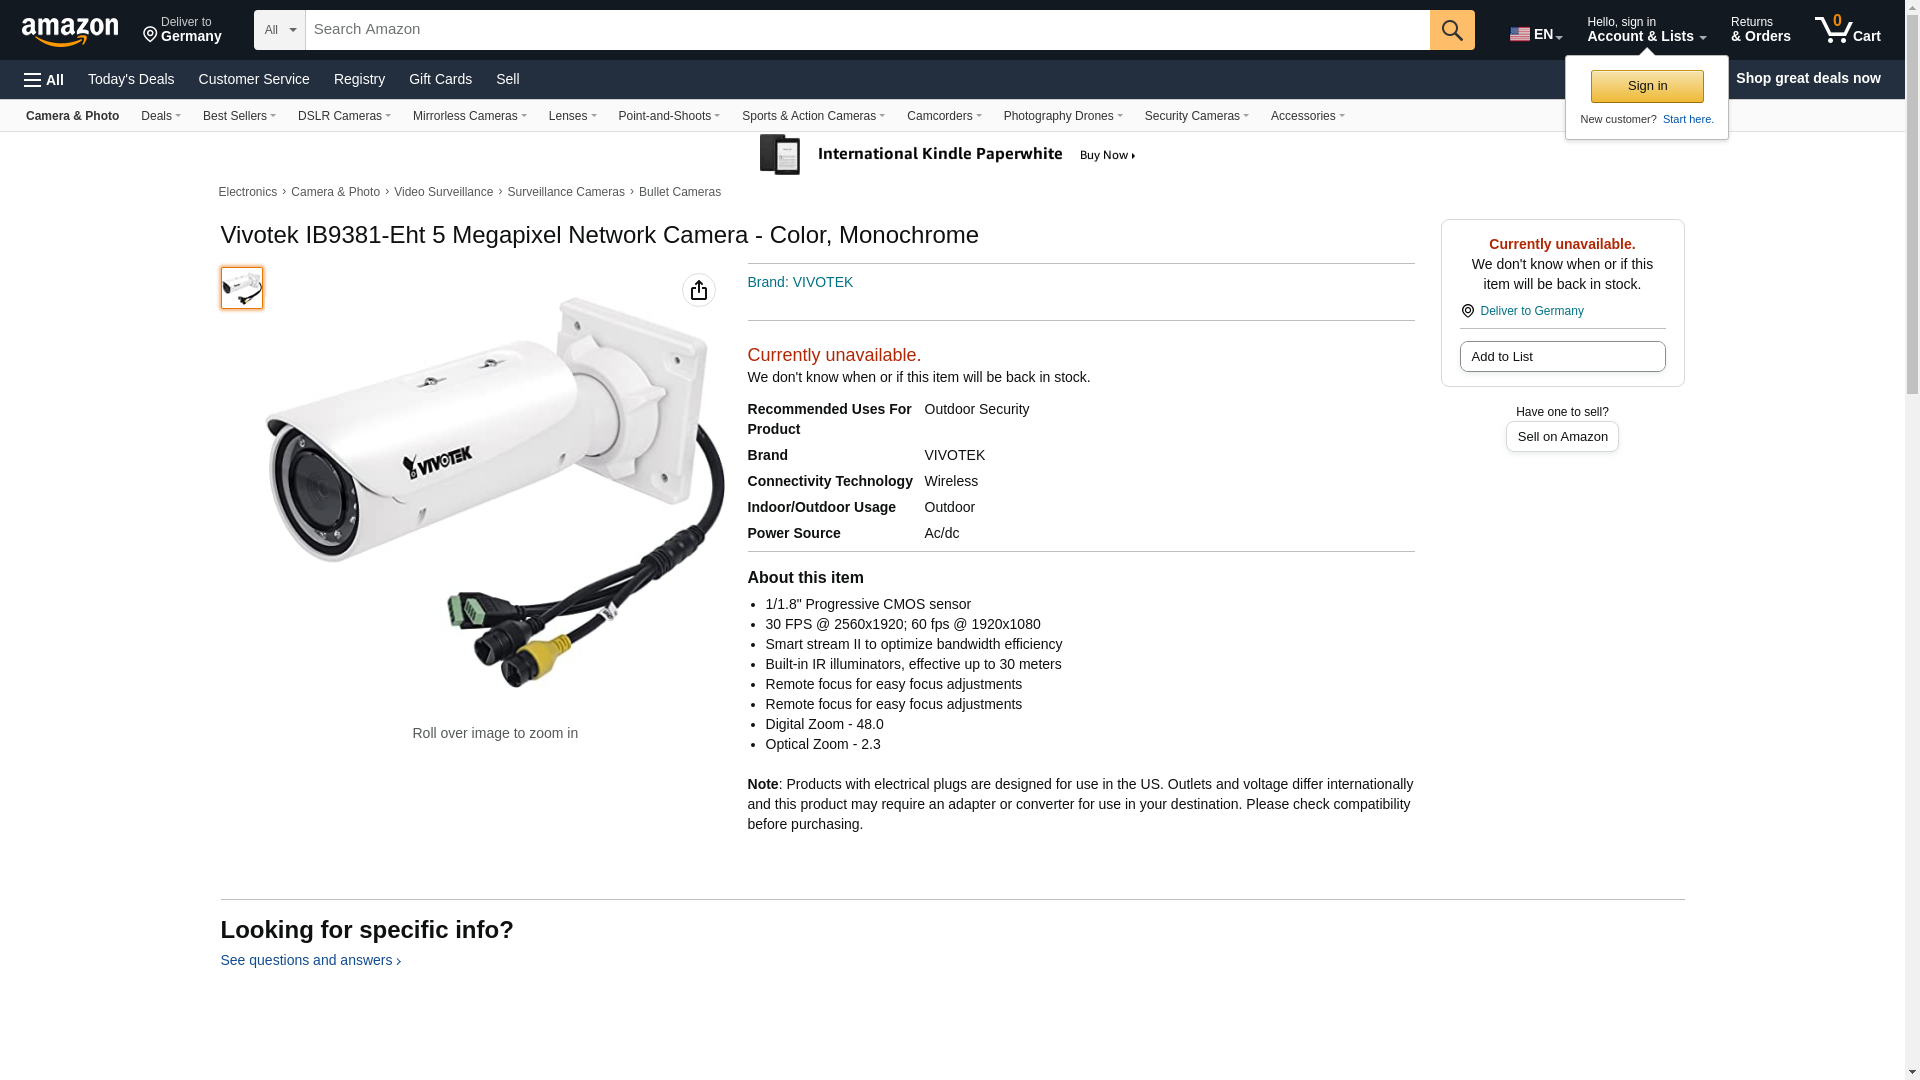Viewport: 1920px width, 1080px height.
Task: Open Gift Cards menu item
Action: click(x=440, y=79)
